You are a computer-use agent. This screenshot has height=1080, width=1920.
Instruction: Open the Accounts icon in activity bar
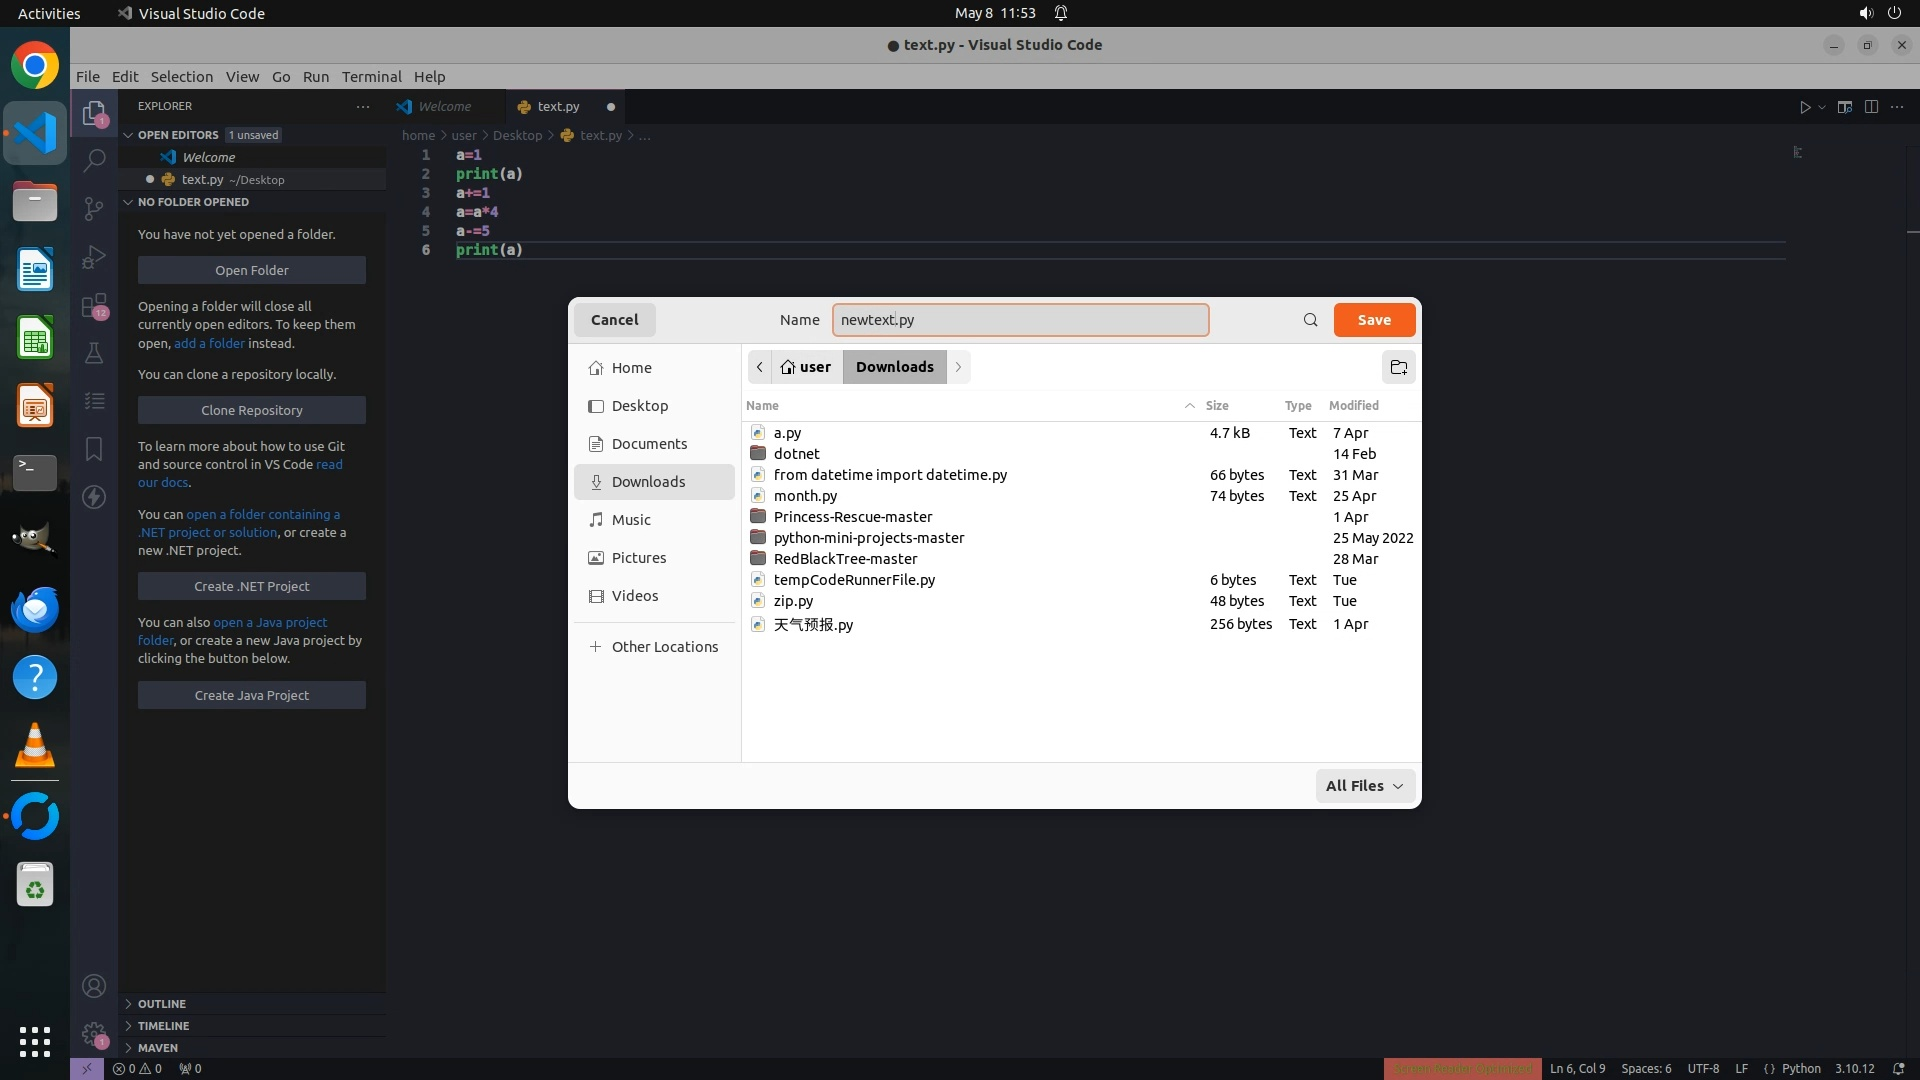94,986
